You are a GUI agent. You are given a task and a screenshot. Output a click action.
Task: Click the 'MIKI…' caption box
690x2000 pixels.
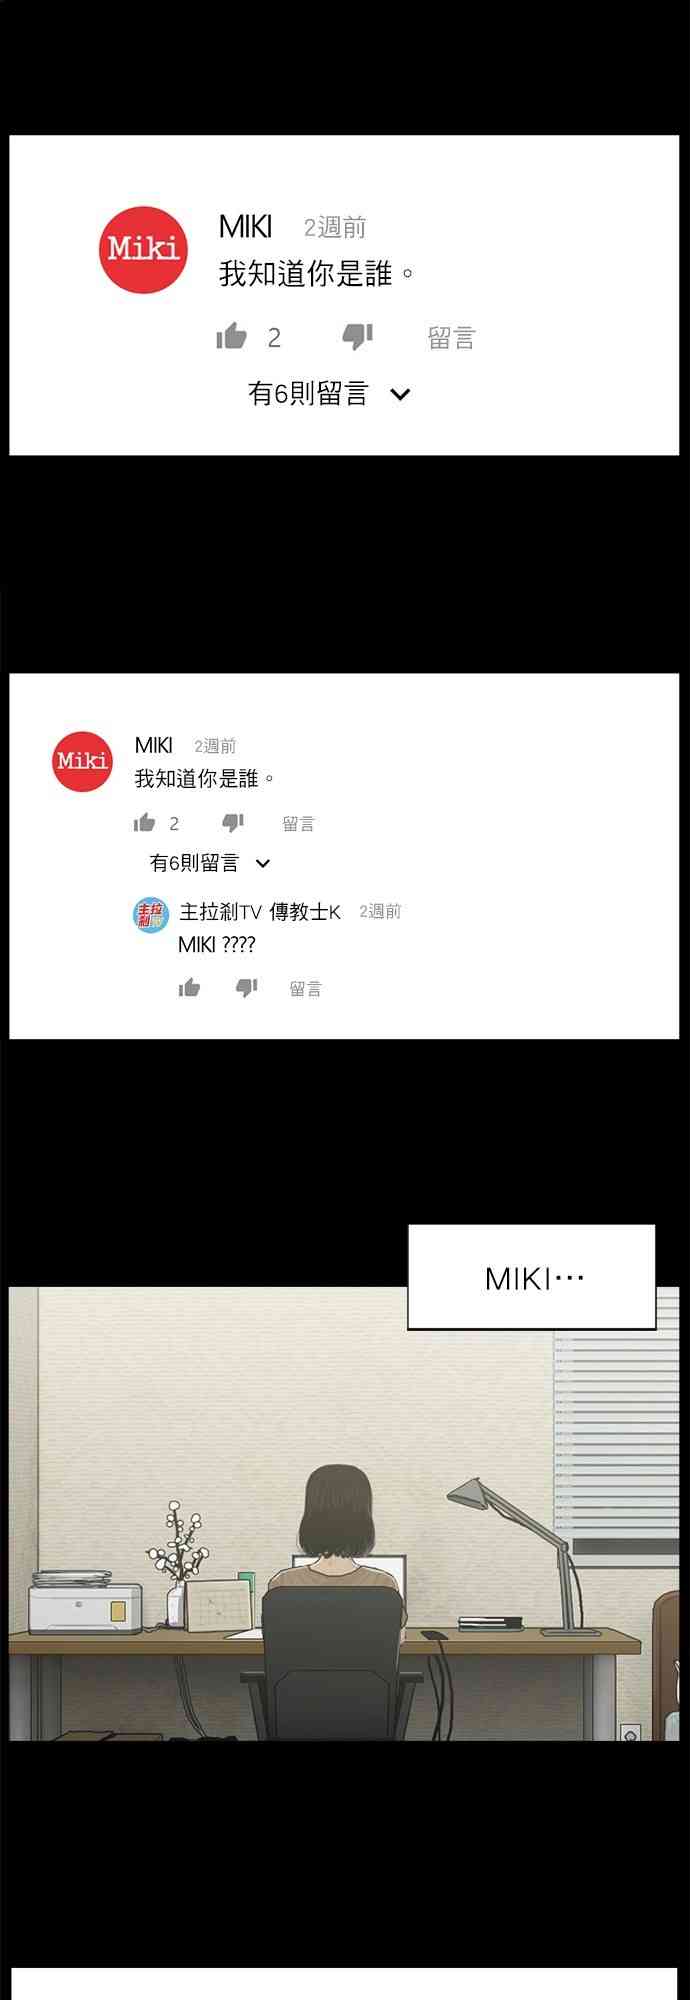[531, 1277]
